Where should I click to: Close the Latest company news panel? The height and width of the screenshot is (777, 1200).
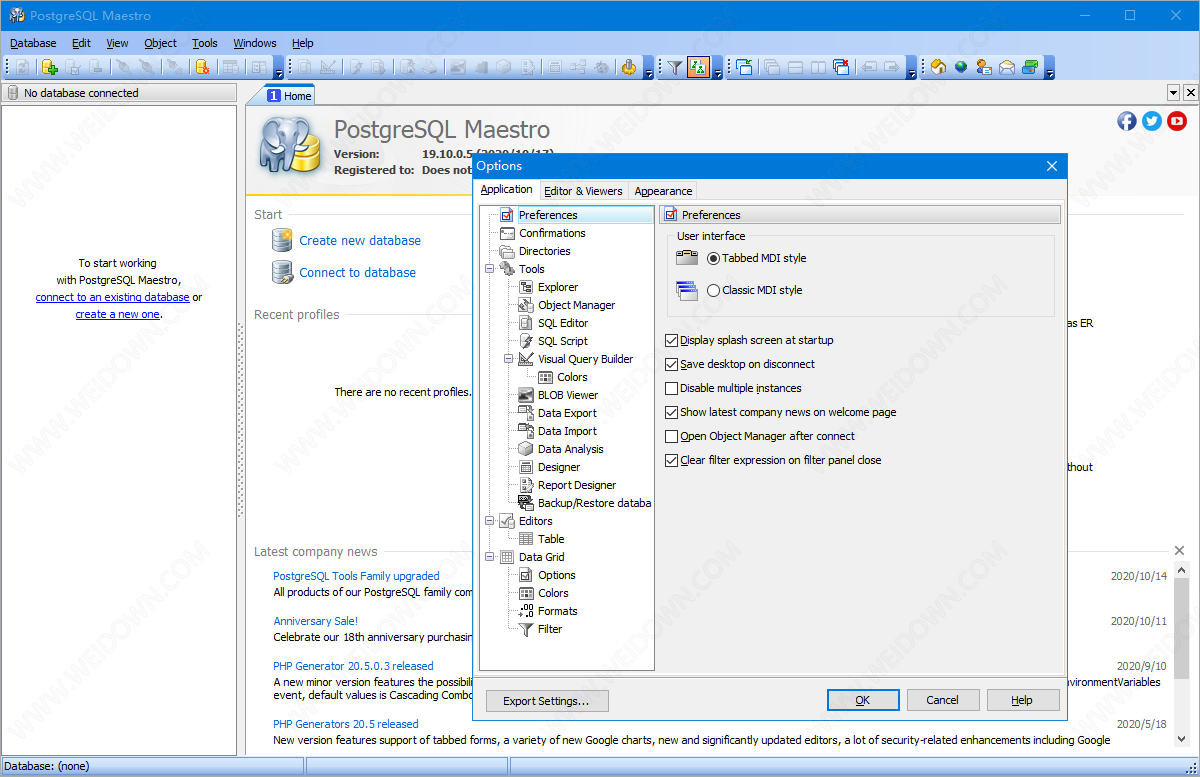click(1179, 551)
